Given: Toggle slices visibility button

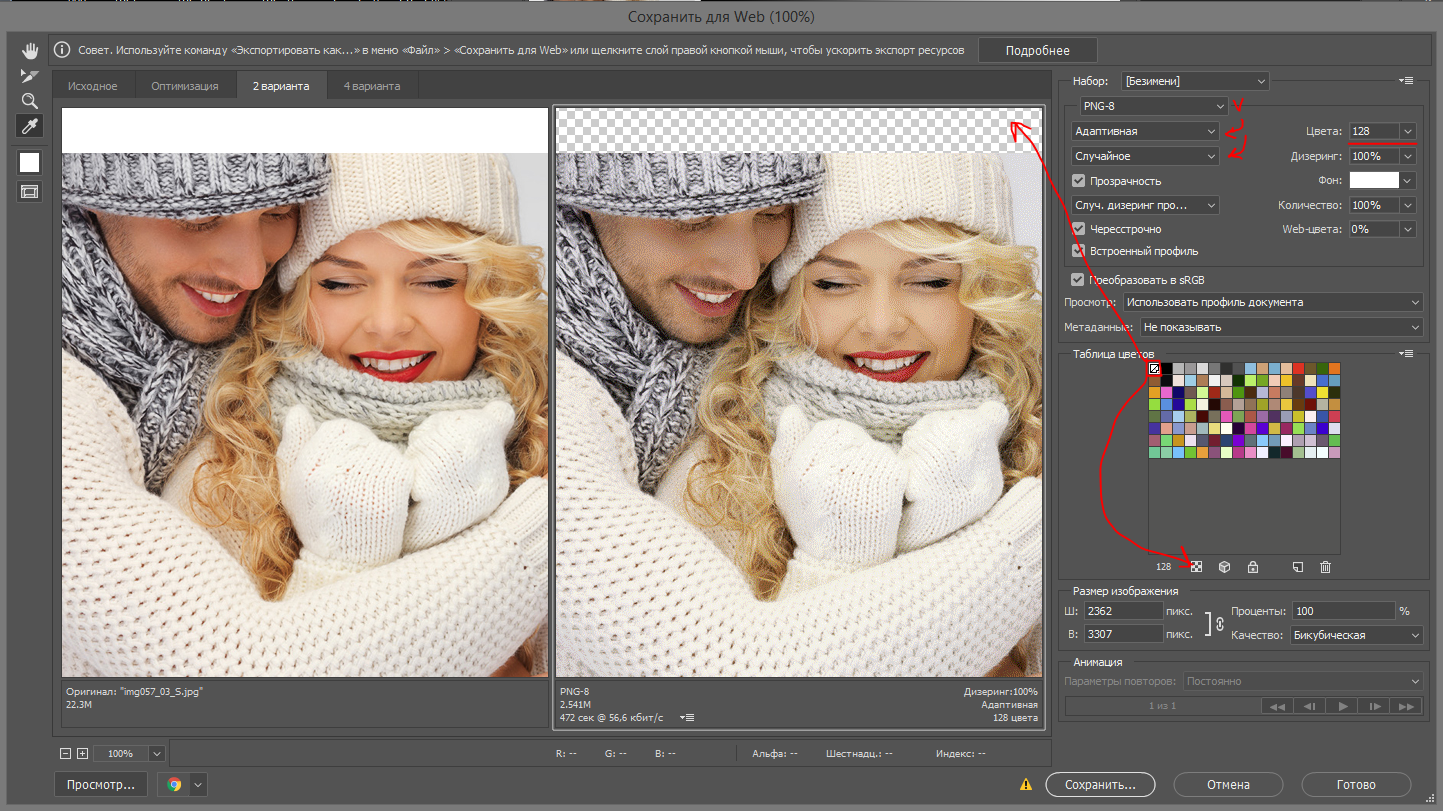Looking at the screenshot, I should (x=30, y=191).
